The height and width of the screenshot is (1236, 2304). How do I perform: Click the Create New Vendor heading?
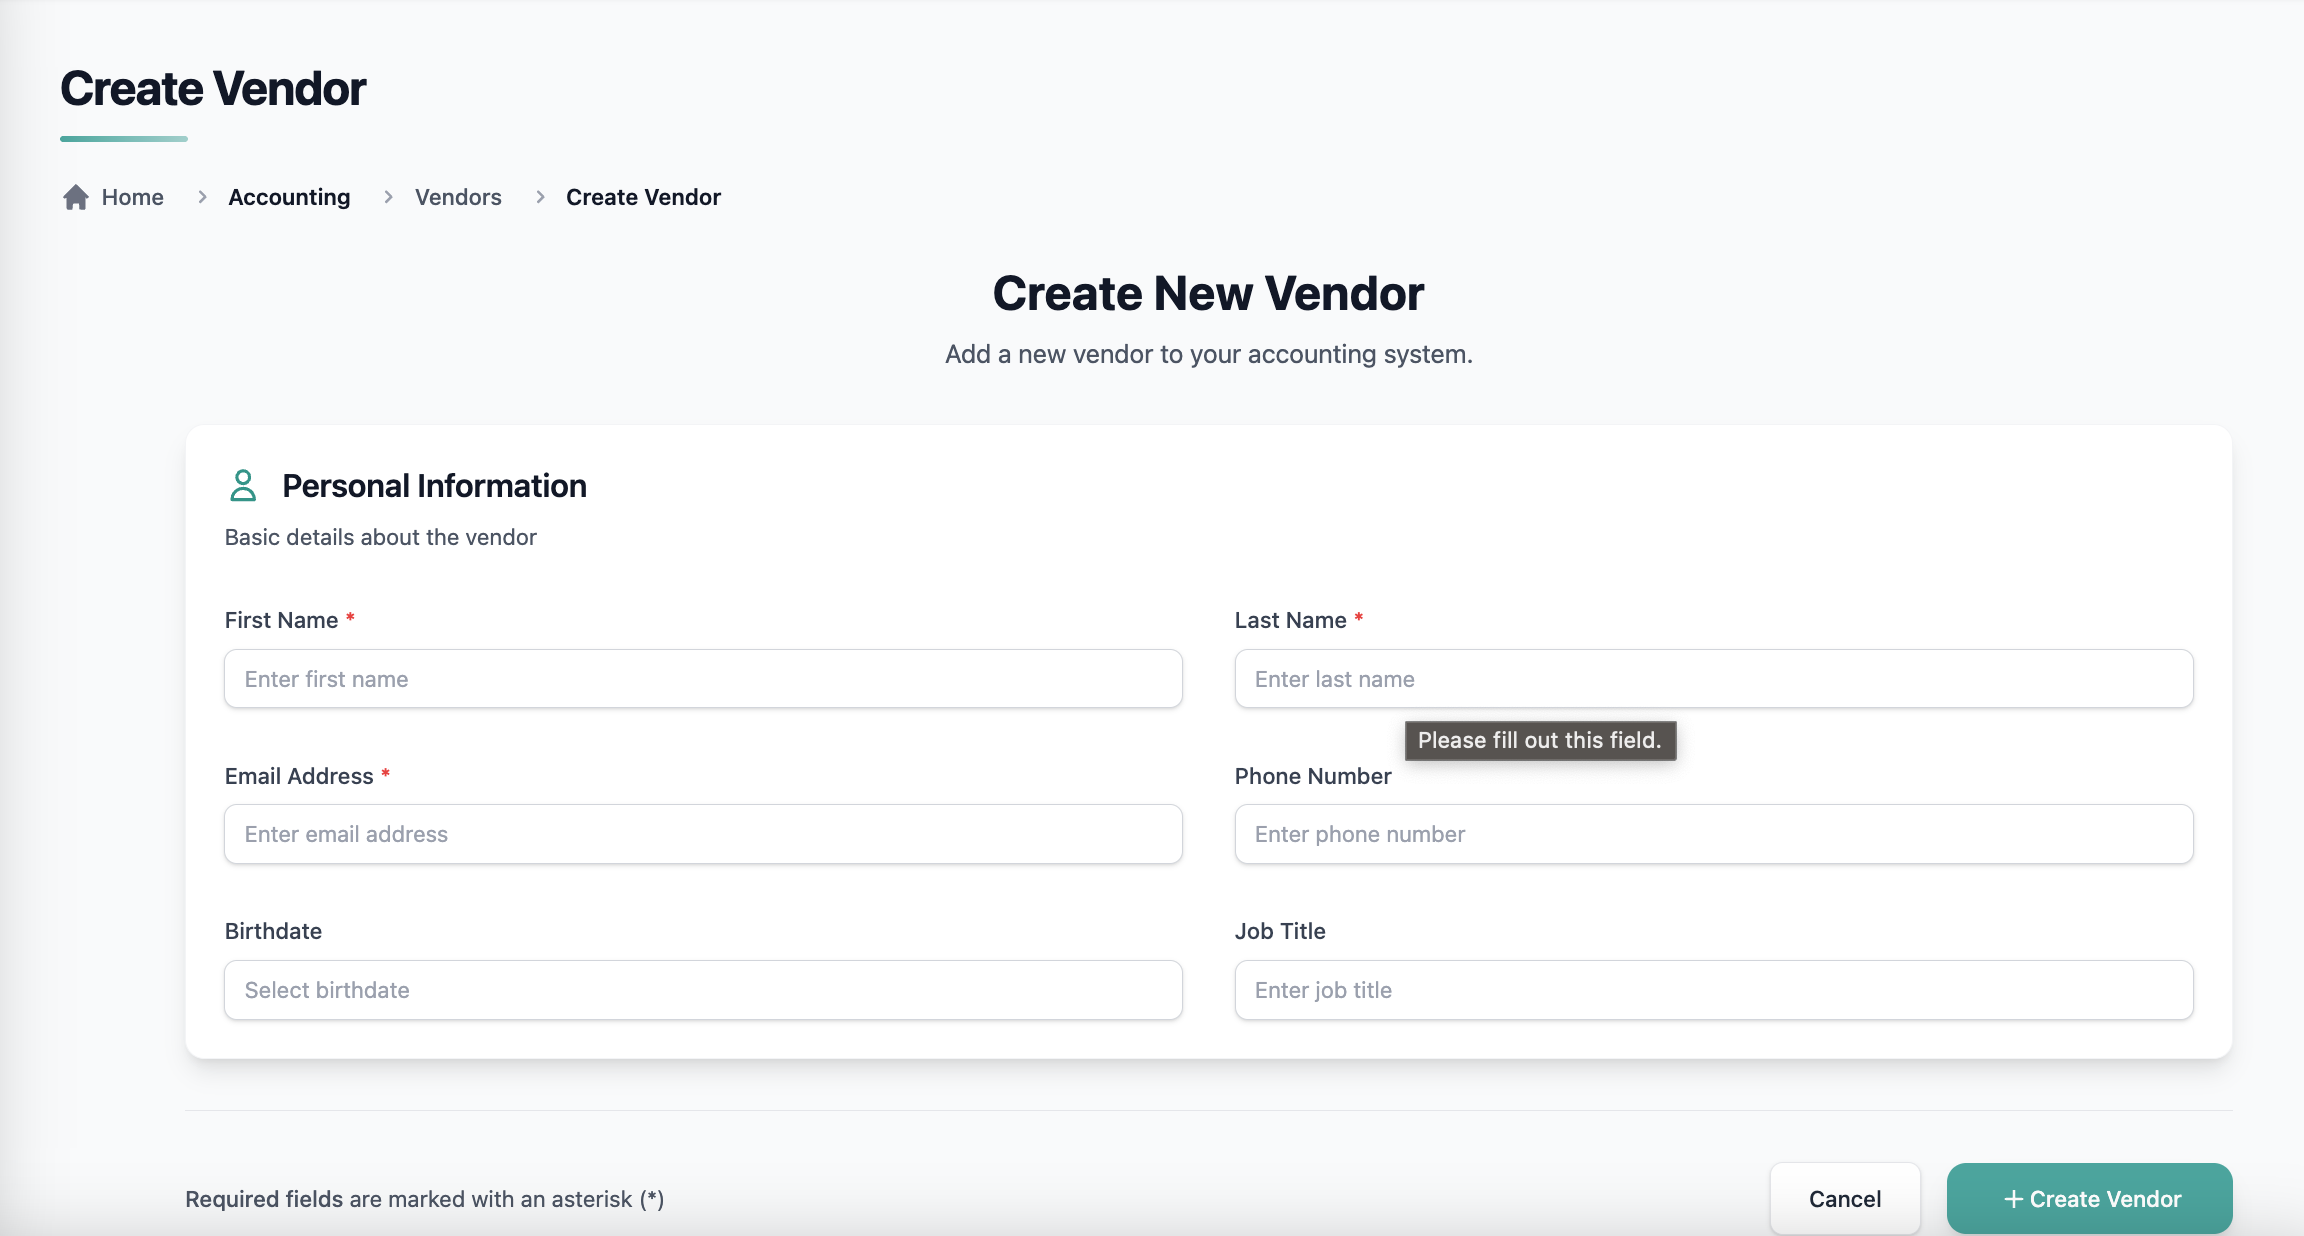pyautogui.click(x=1208, y=293)
